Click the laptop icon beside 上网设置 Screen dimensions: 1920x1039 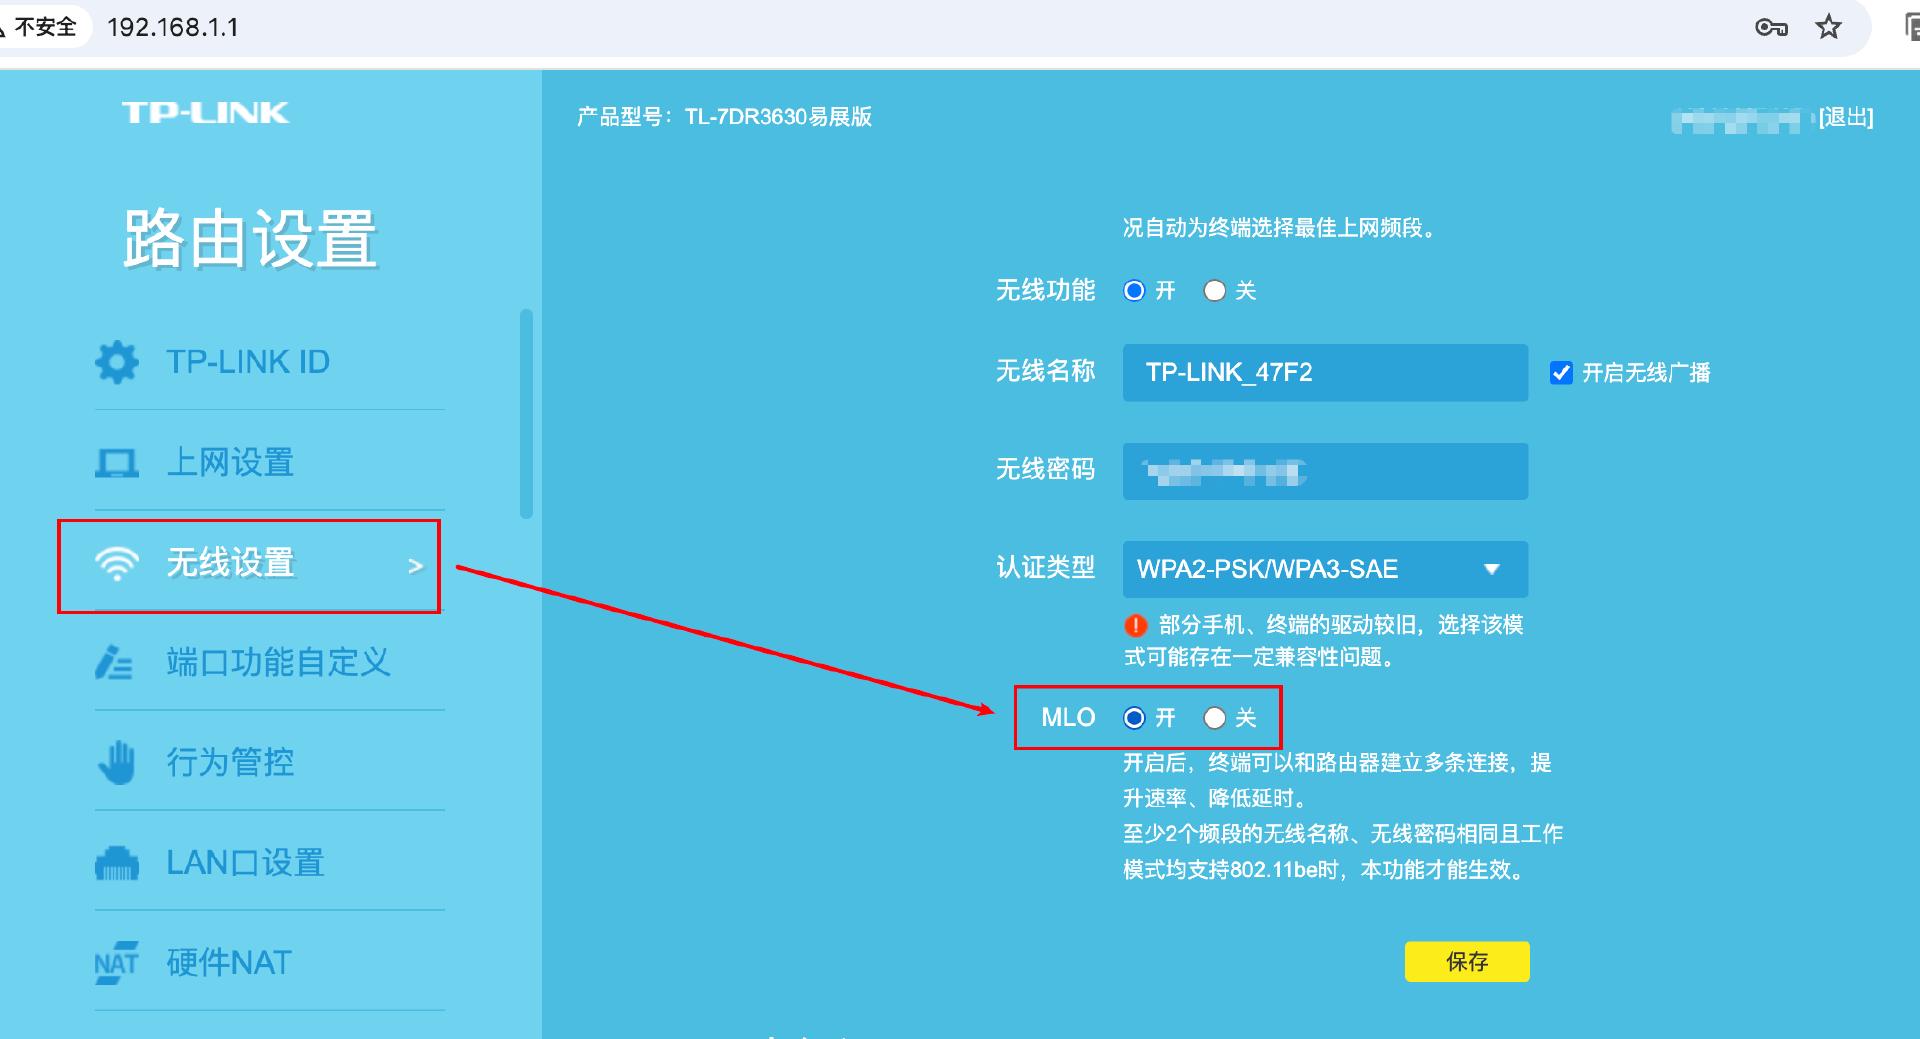point(117,463)
